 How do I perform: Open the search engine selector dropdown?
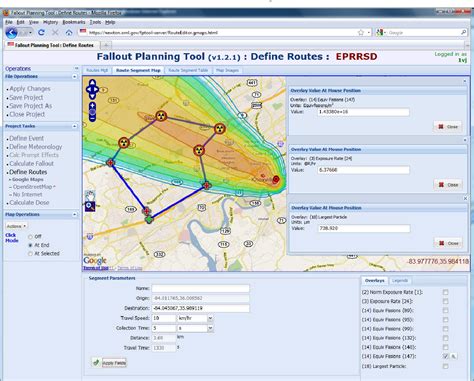pyautogui.click(x=381, y=33)
